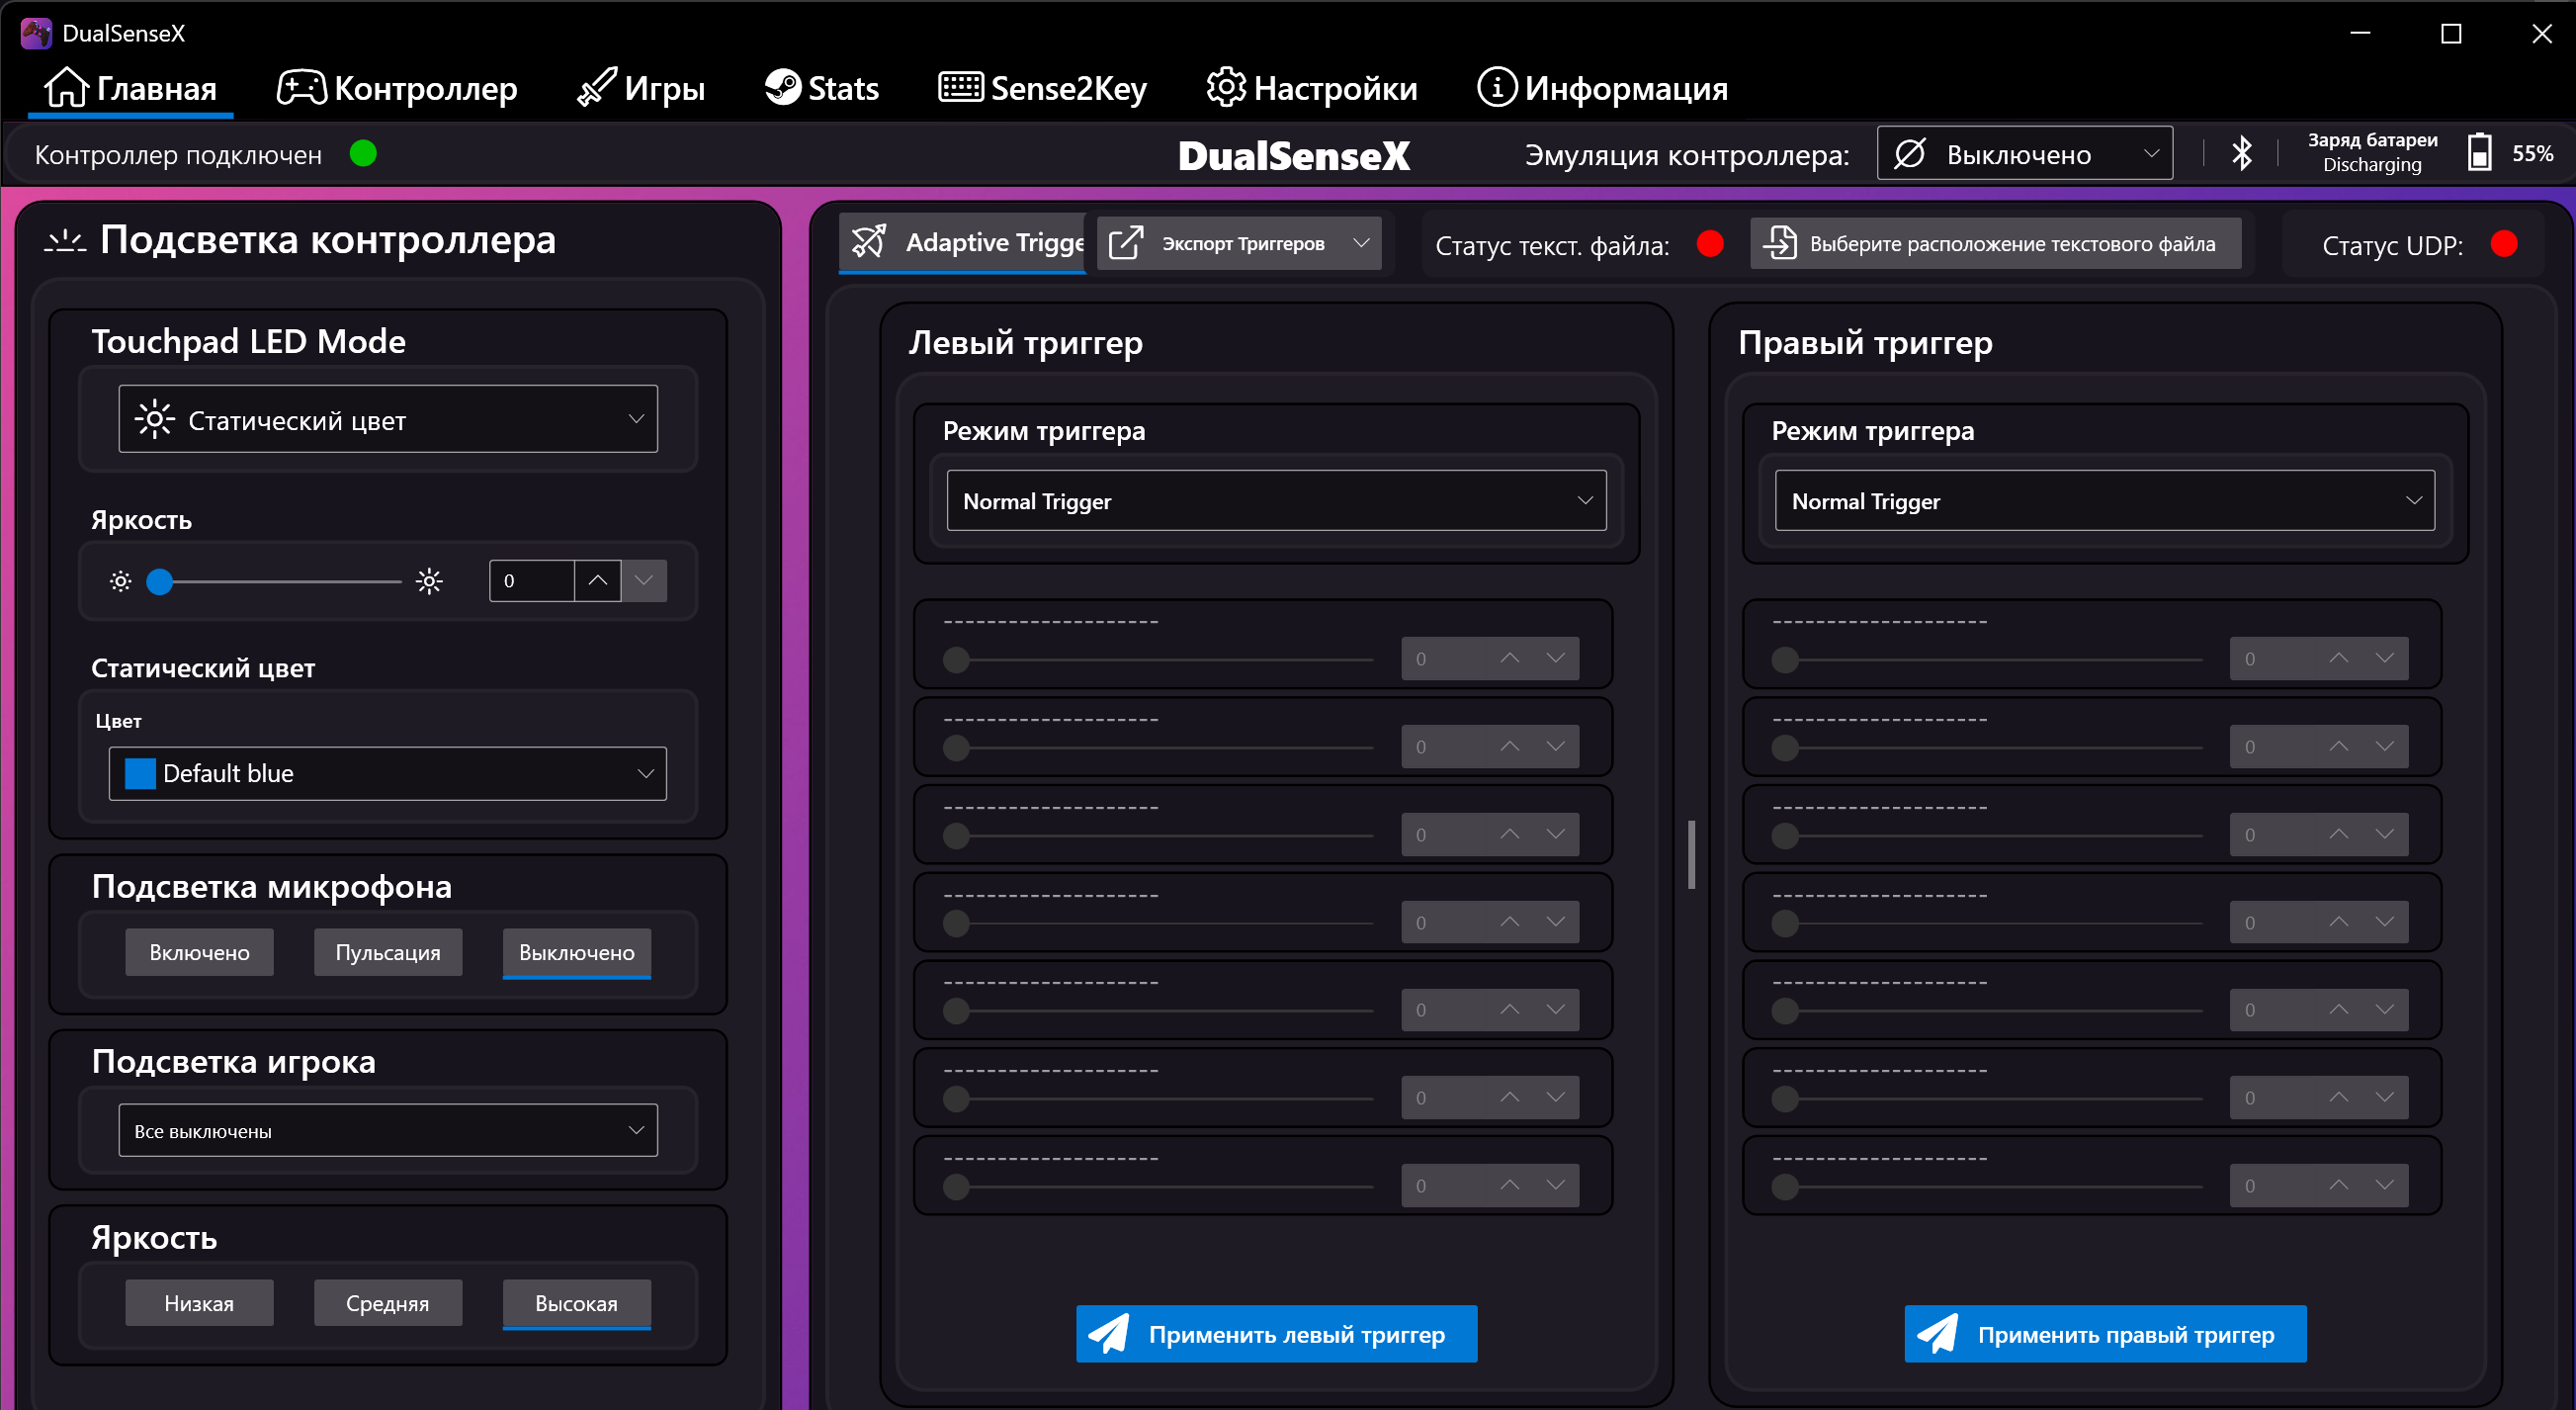Switch to the Игры tab
2576x1410 pixels.
click(641, 88)
